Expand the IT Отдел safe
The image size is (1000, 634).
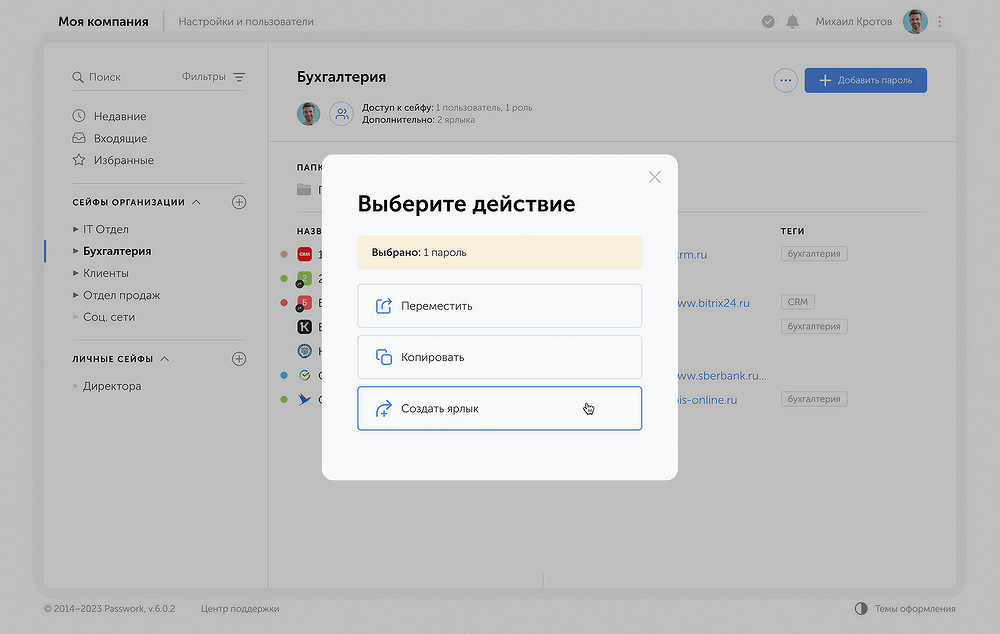76,230
